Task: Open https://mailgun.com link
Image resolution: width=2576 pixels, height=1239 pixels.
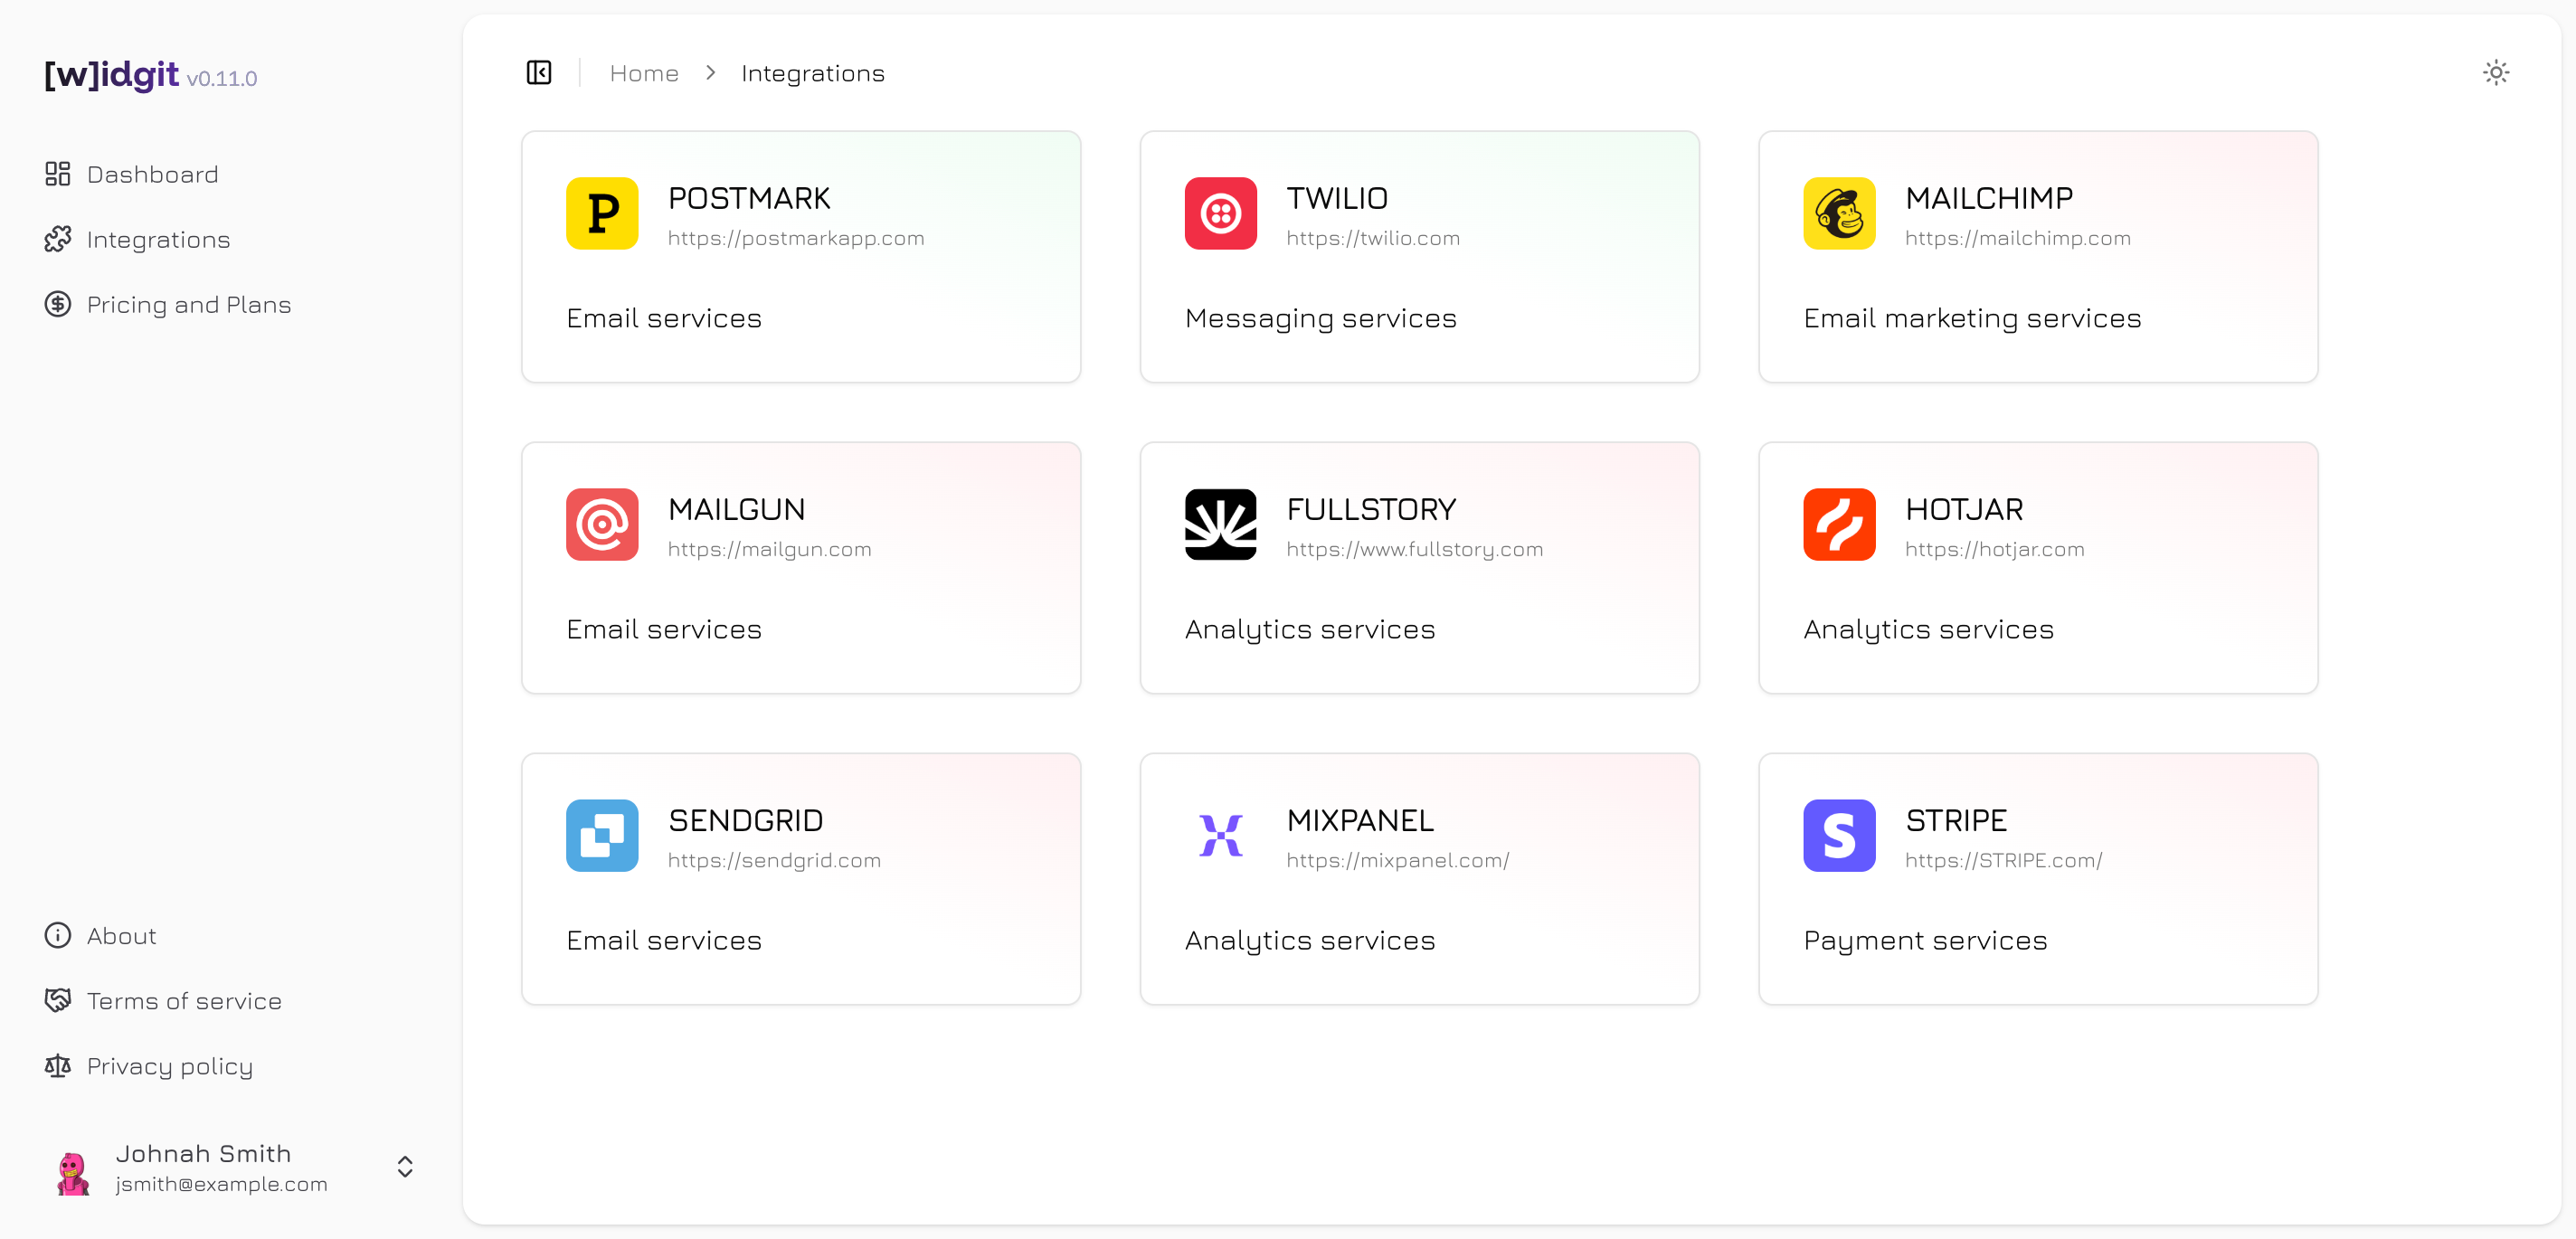Action: (770, 549)
